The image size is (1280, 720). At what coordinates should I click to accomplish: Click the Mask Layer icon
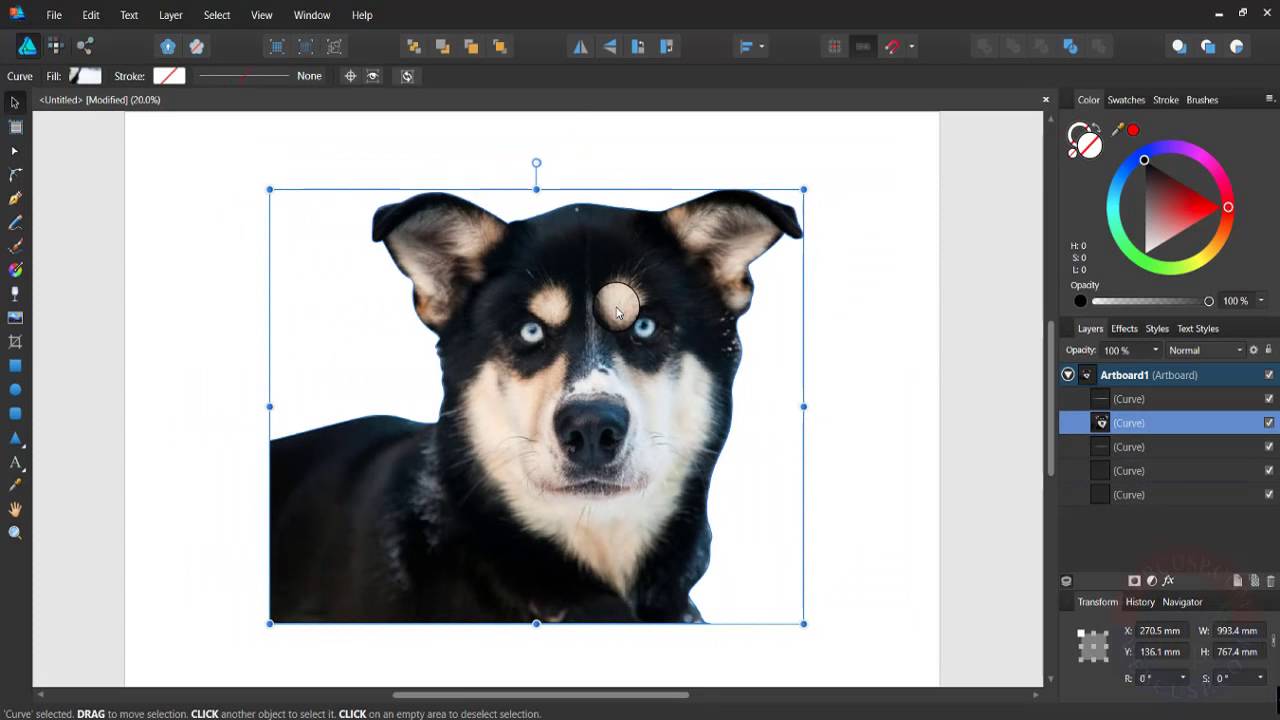[1134, 581]
